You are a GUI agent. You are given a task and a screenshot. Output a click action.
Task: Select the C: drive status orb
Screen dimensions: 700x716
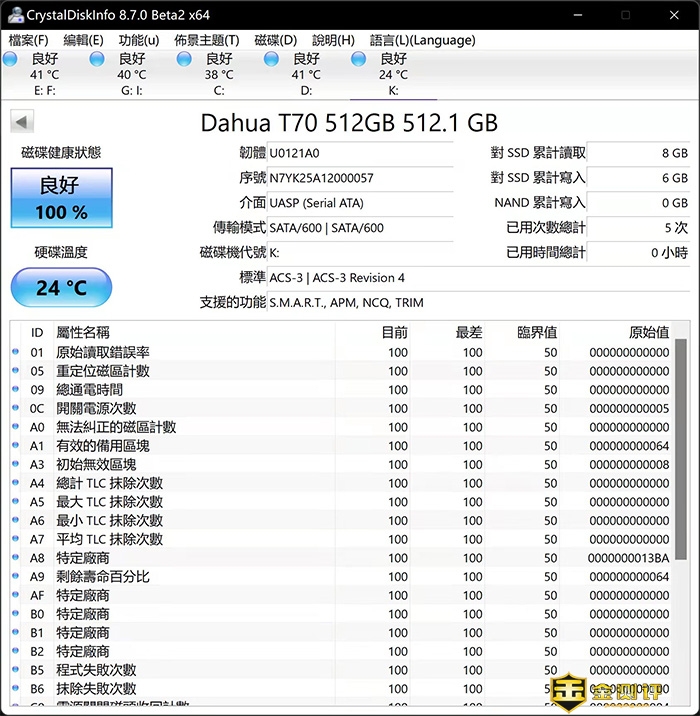coord(185,59)
